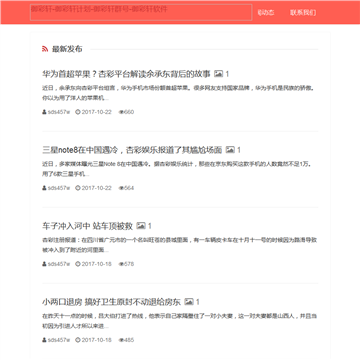Open the 动态 navigation item
Screen dimensions: 360x360
(x=266, y=13)
